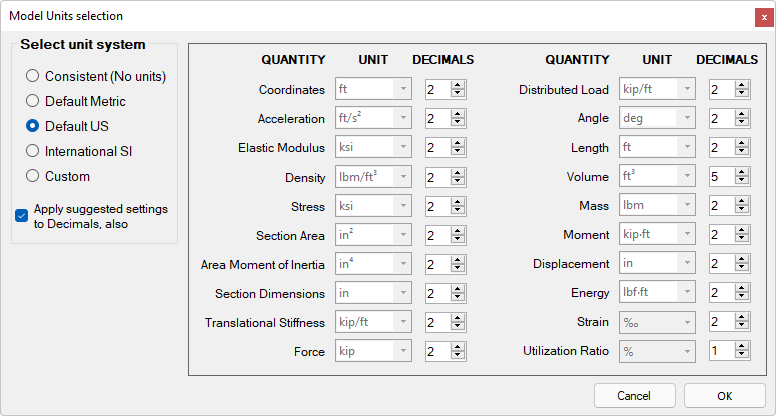Choose the International SI radio option
Viewport: 776px width, 416px height.
(79, 151)
